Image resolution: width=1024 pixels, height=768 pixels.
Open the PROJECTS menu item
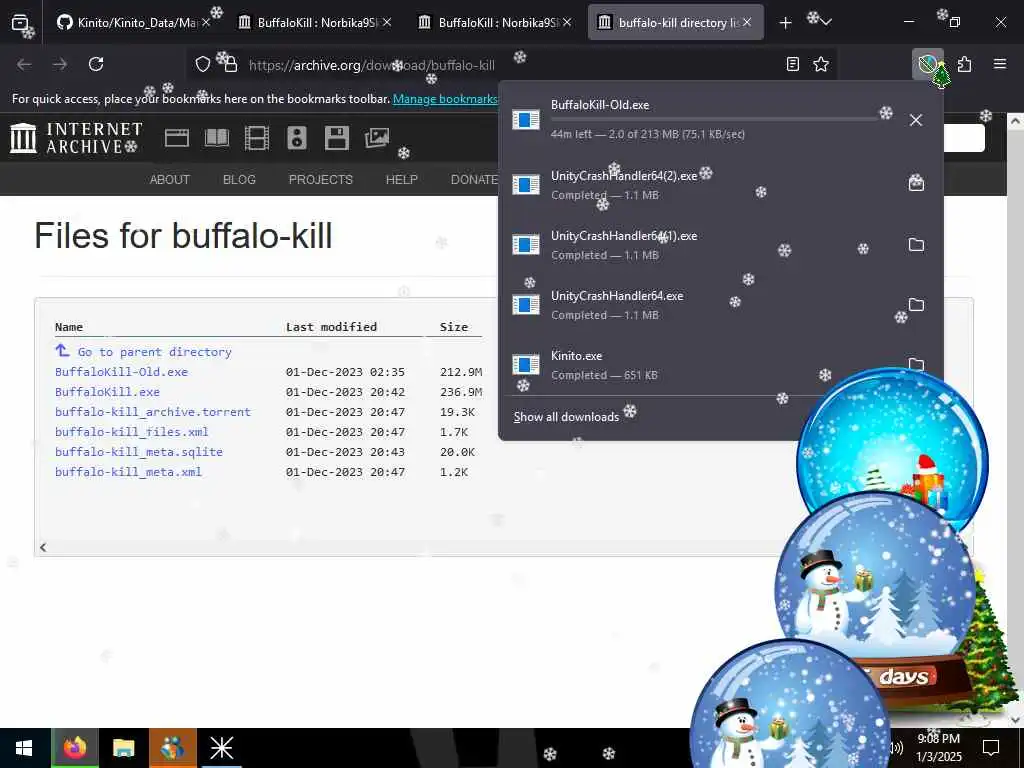[x=321, y=180]
